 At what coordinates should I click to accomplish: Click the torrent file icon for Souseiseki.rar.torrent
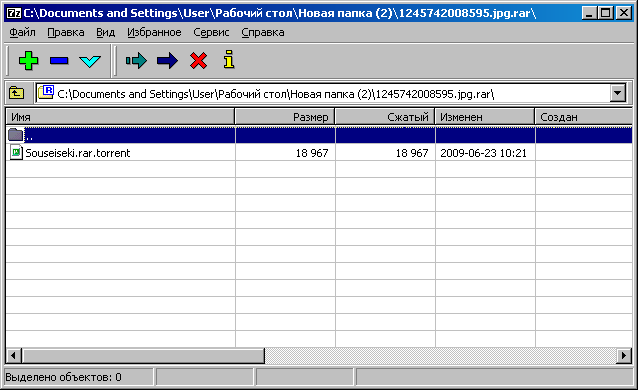16,152
